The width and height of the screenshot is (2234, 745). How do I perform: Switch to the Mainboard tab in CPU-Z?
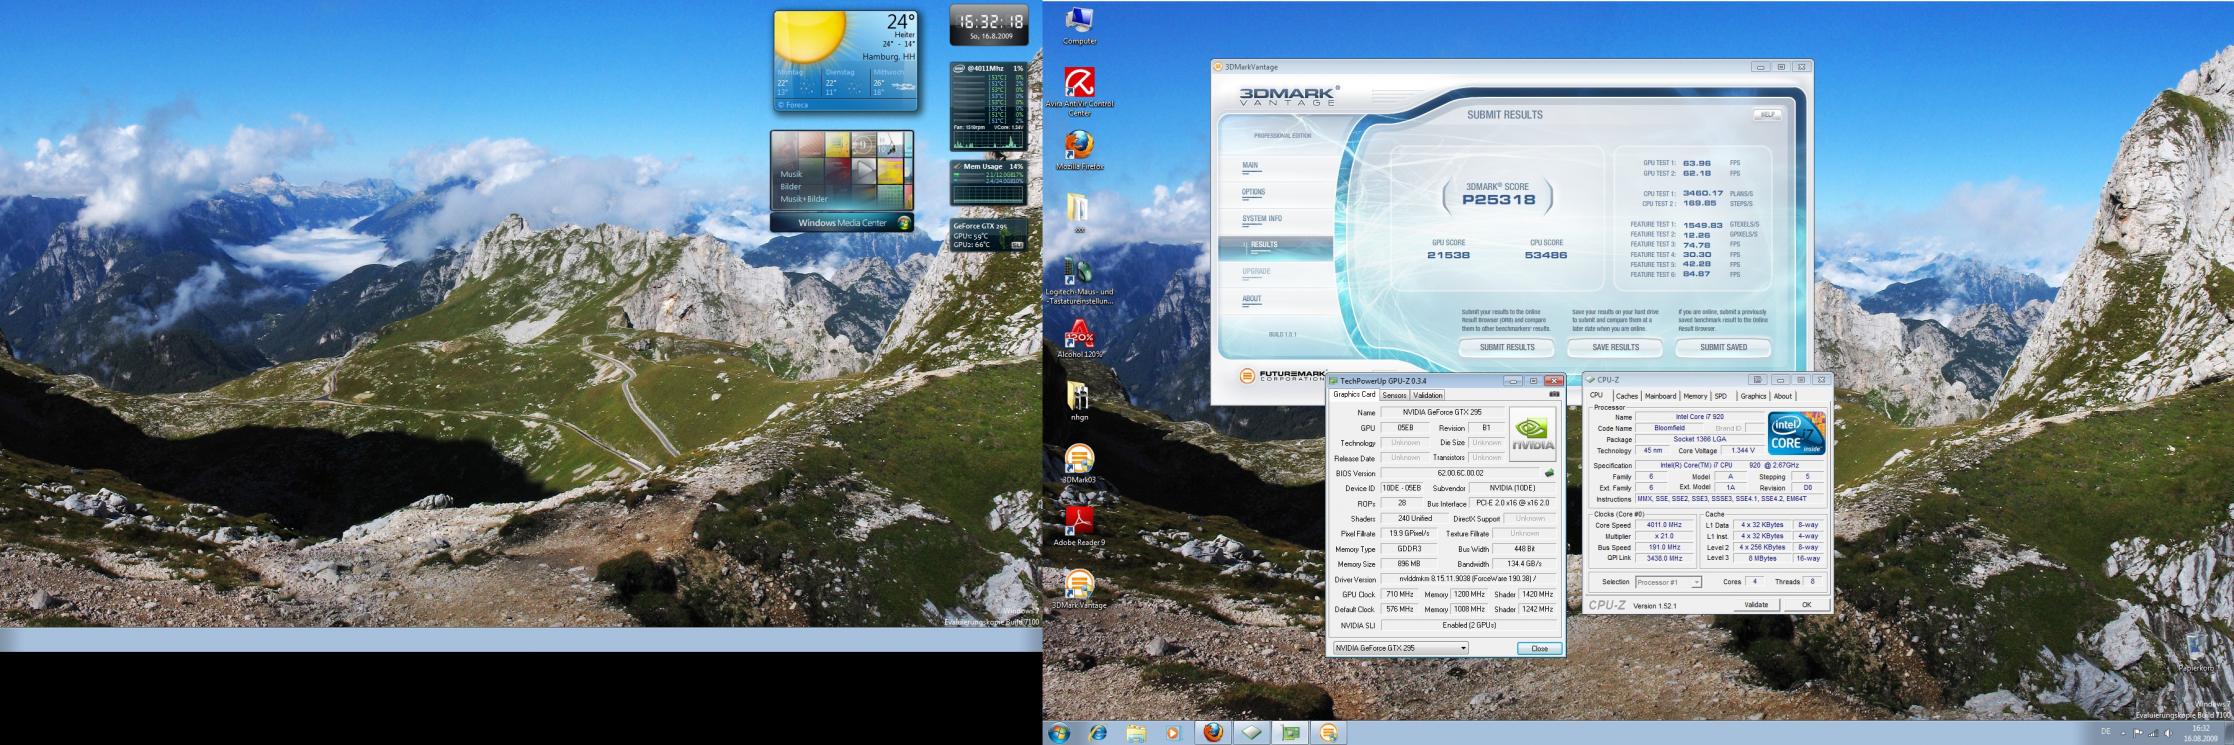pyautogui.click(x=1660, y=396)
